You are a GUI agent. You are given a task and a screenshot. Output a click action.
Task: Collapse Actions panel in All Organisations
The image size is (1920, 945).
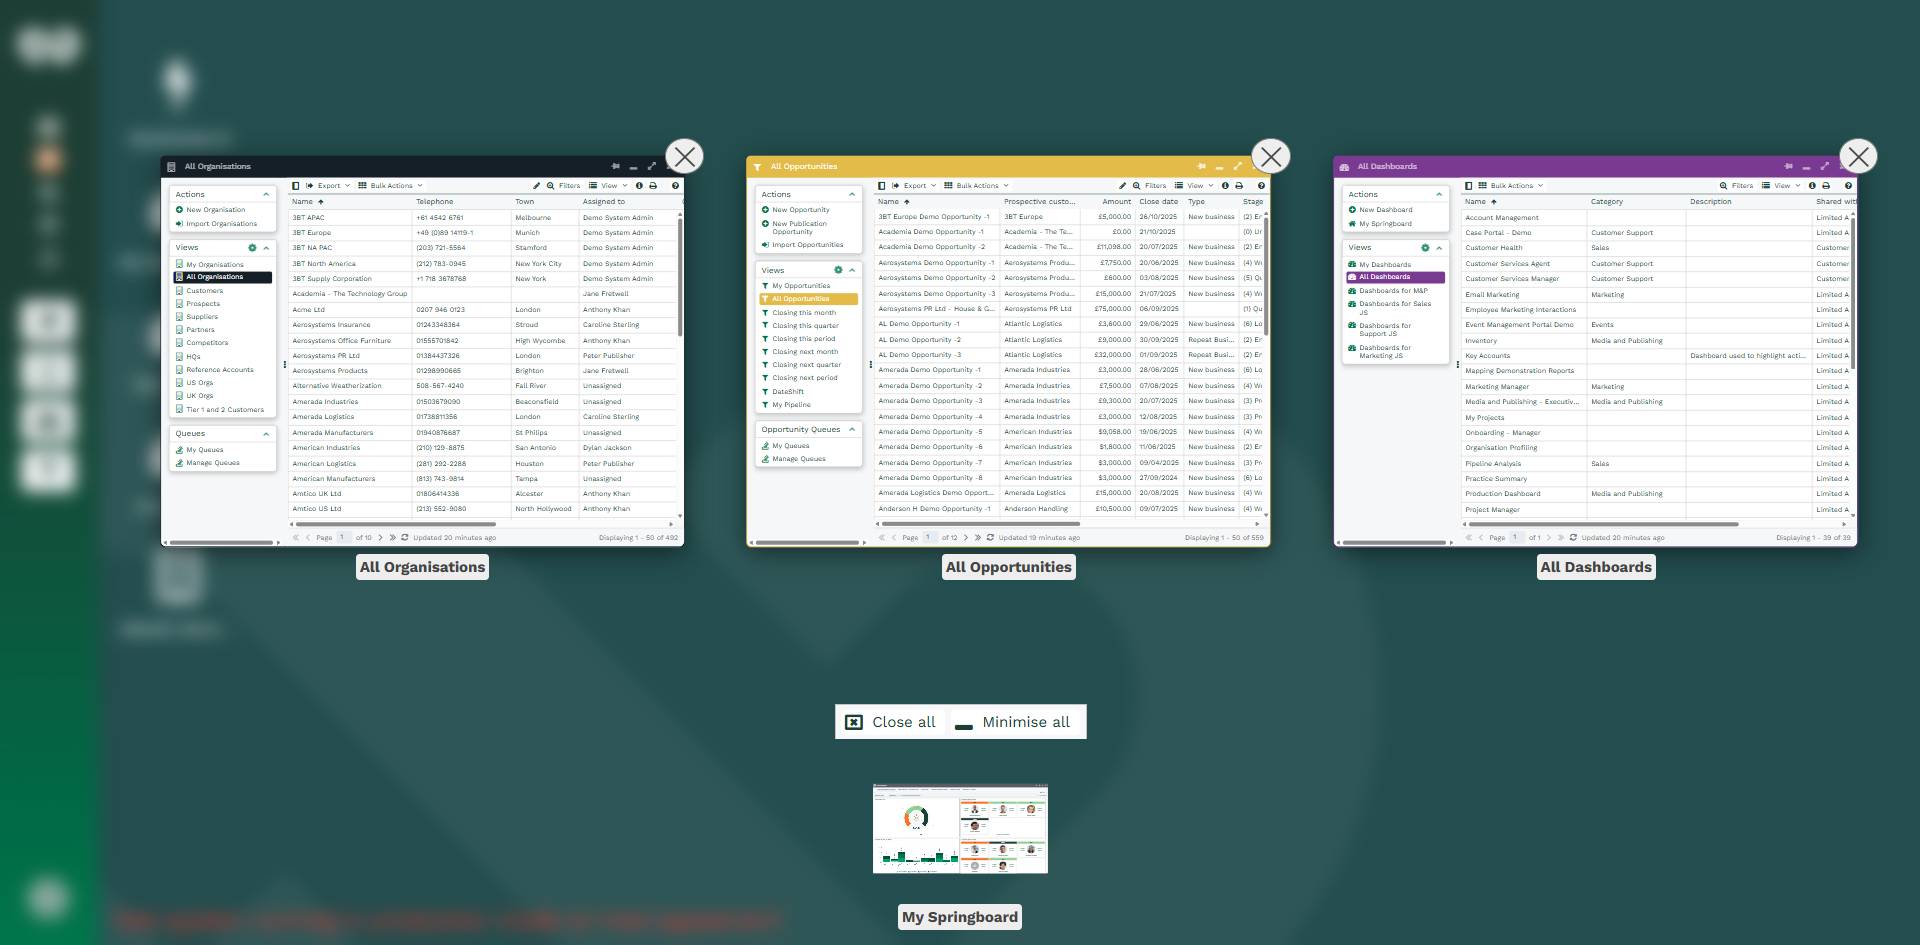click(x=266, y=195)
